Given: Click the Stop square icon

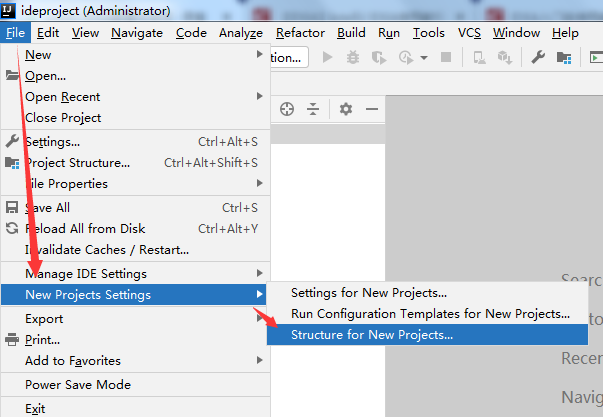Looking at the screenshot, I should [x=446, y=57].
